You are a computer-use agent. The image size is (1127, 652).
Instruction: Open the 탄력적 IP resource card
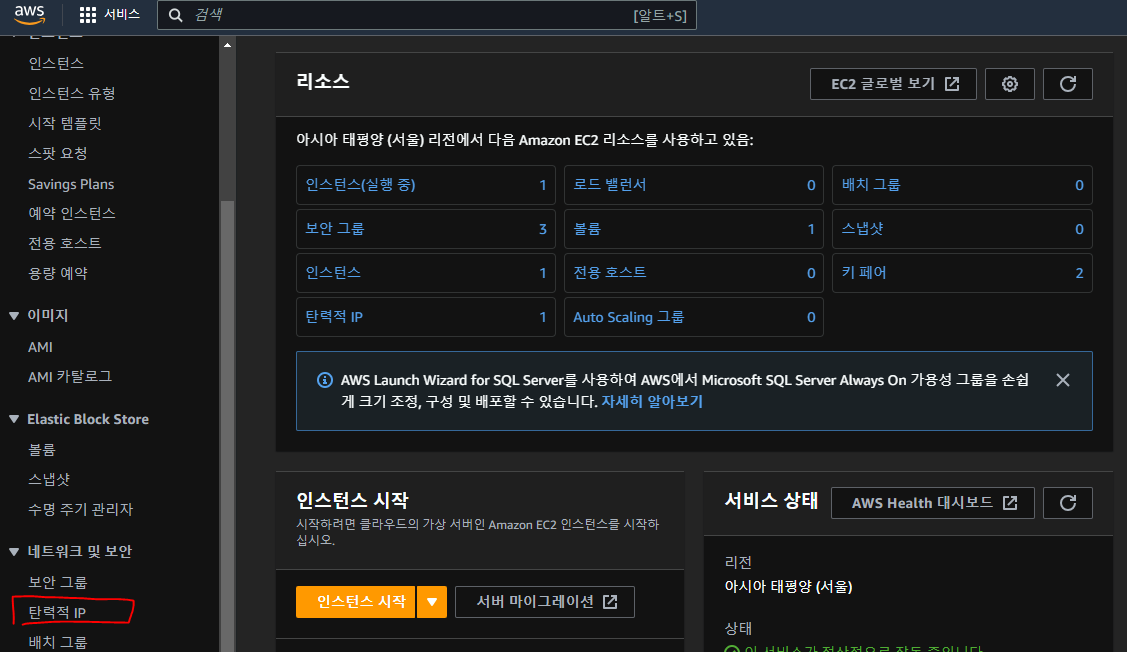tap(426, 317)
